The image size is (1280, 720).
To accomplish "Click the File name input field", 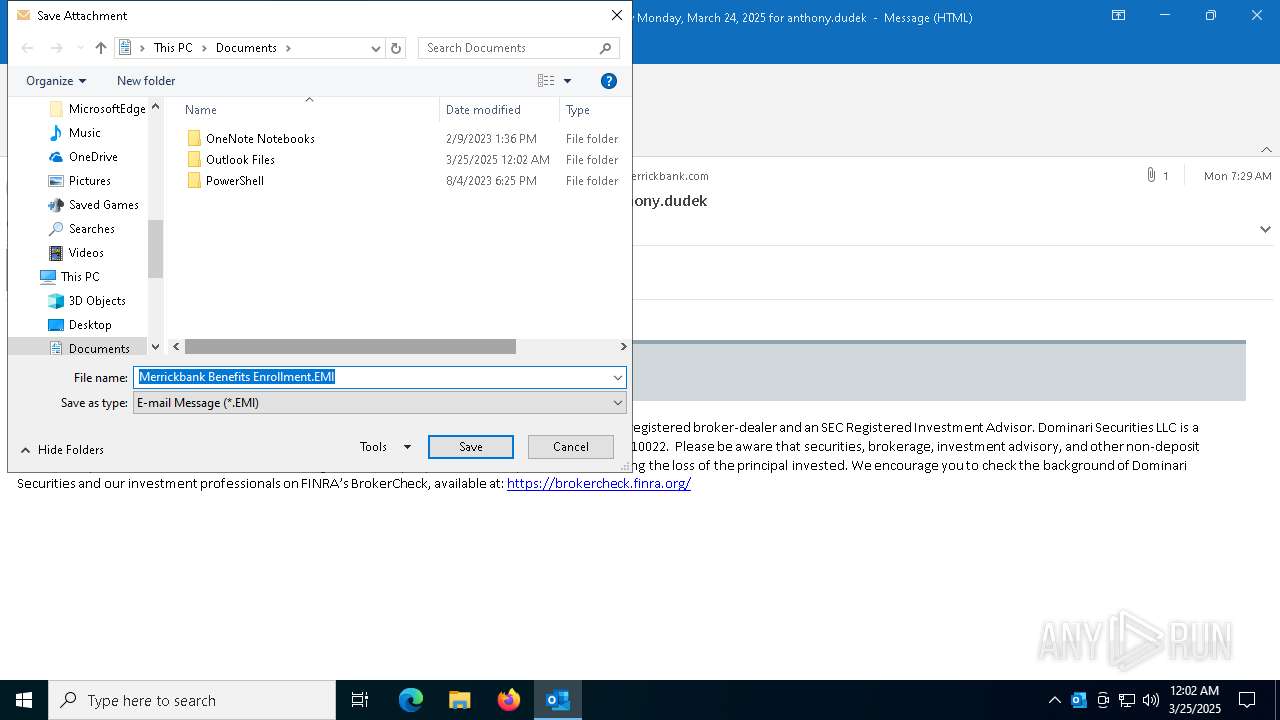I will [x=372, y=377].
